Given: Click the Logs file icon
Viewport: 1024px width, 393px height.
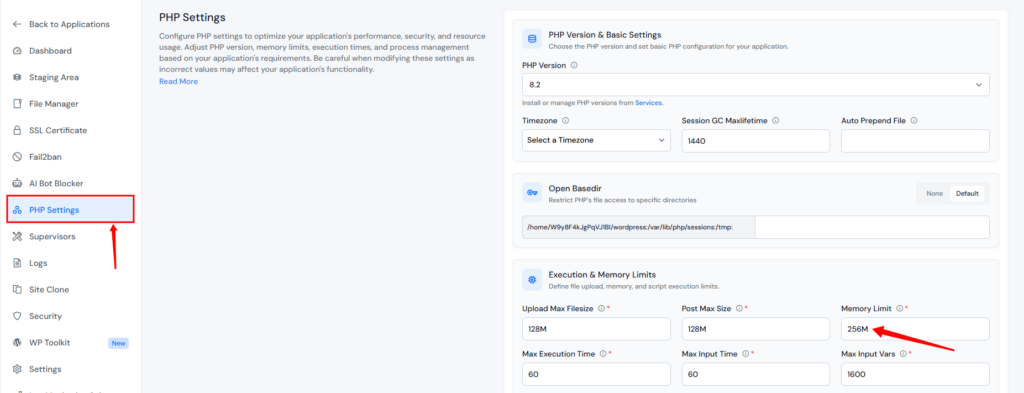Looking at the screenshot, I should pos(18,263).
